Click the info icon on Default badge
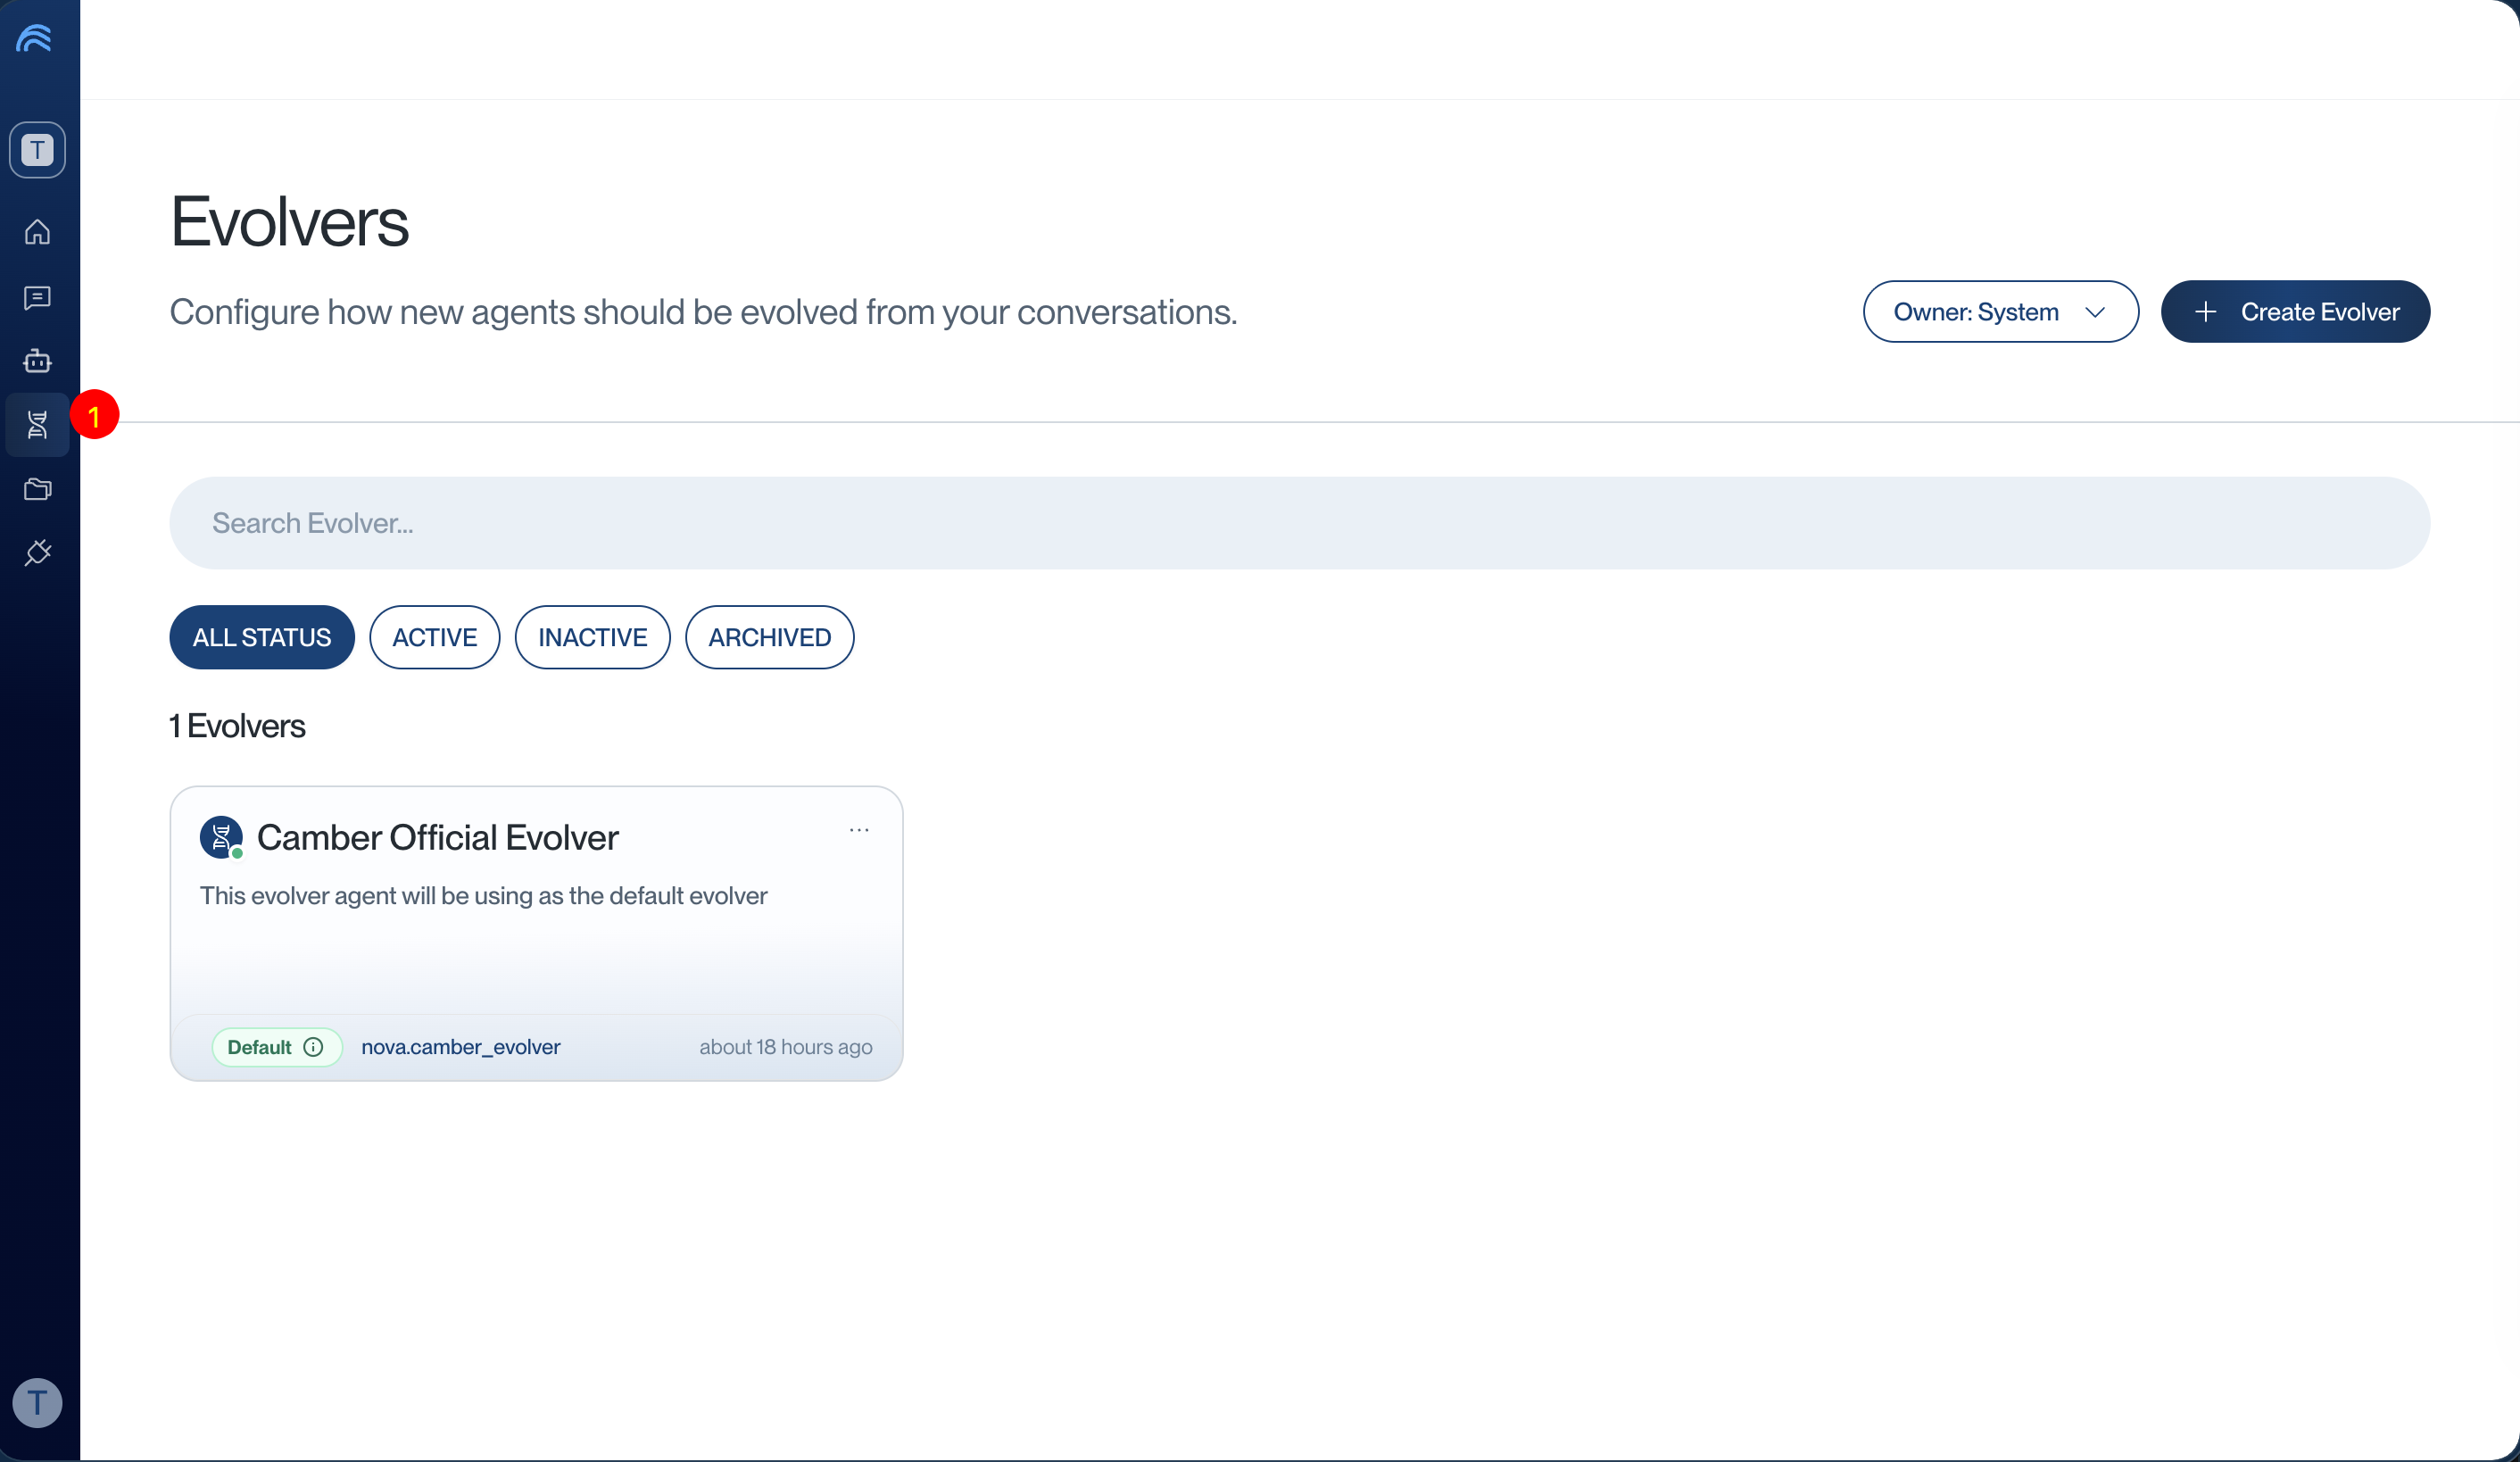2520x1462 pixels. [x=313, y=1047]
